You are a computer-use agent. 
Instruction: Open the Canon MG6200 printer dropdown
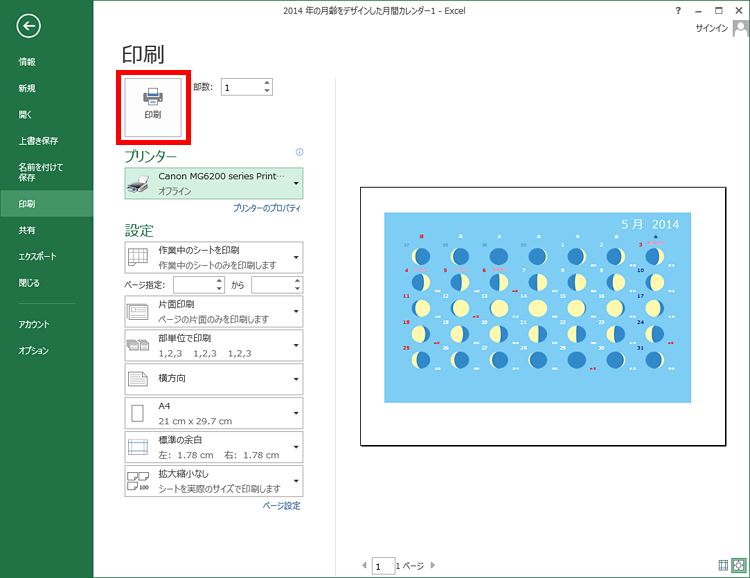pos(214,183)
